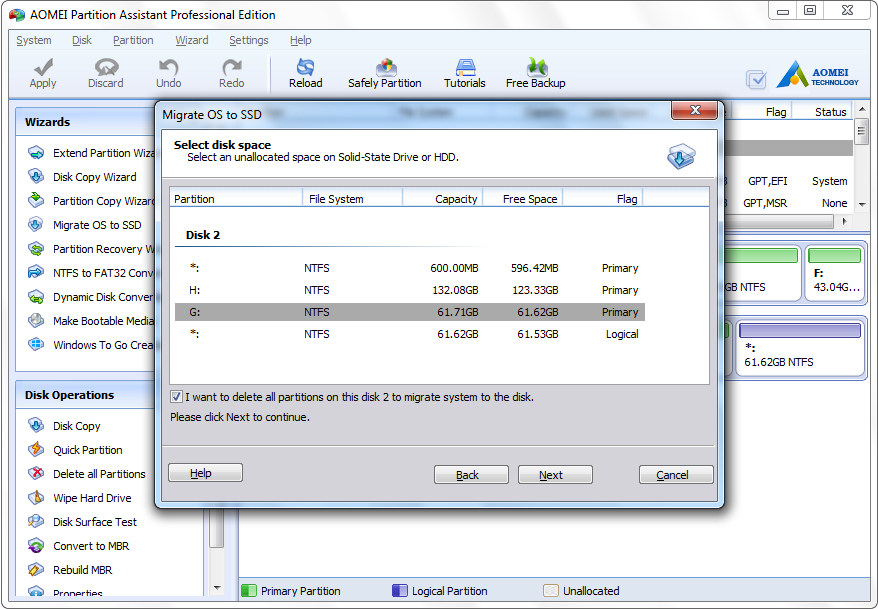Click the Discard toolbar icon

click(x=105, y=67)
